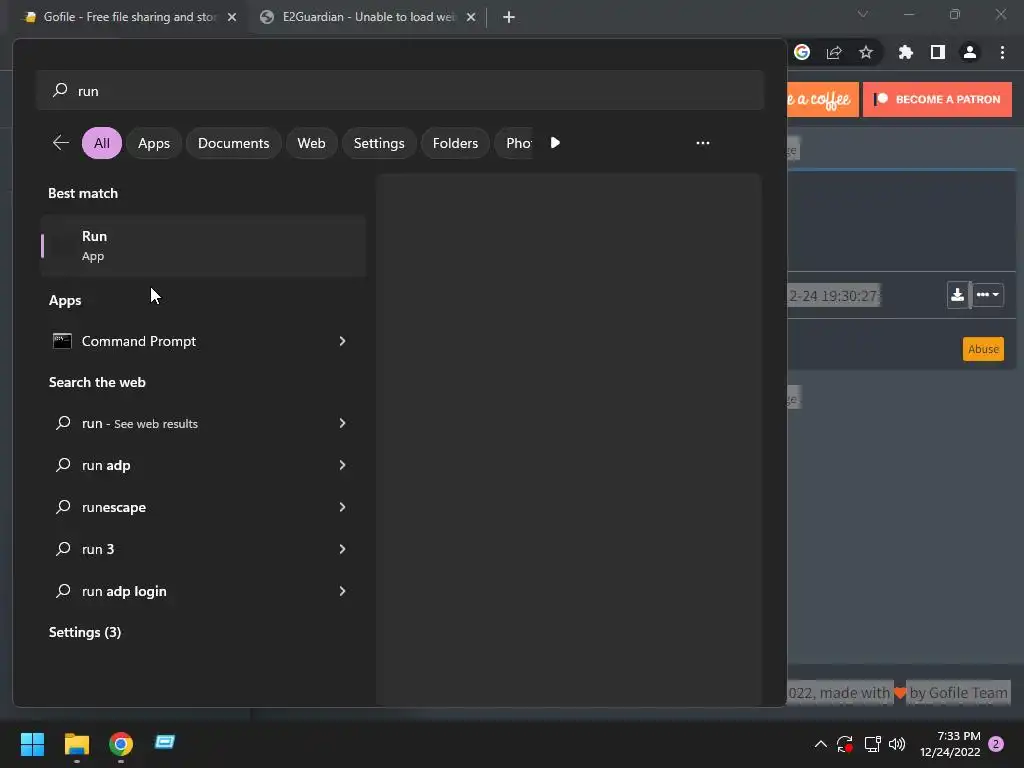
Task: Switch to the Gofile tab
Action: coord(129,17)
